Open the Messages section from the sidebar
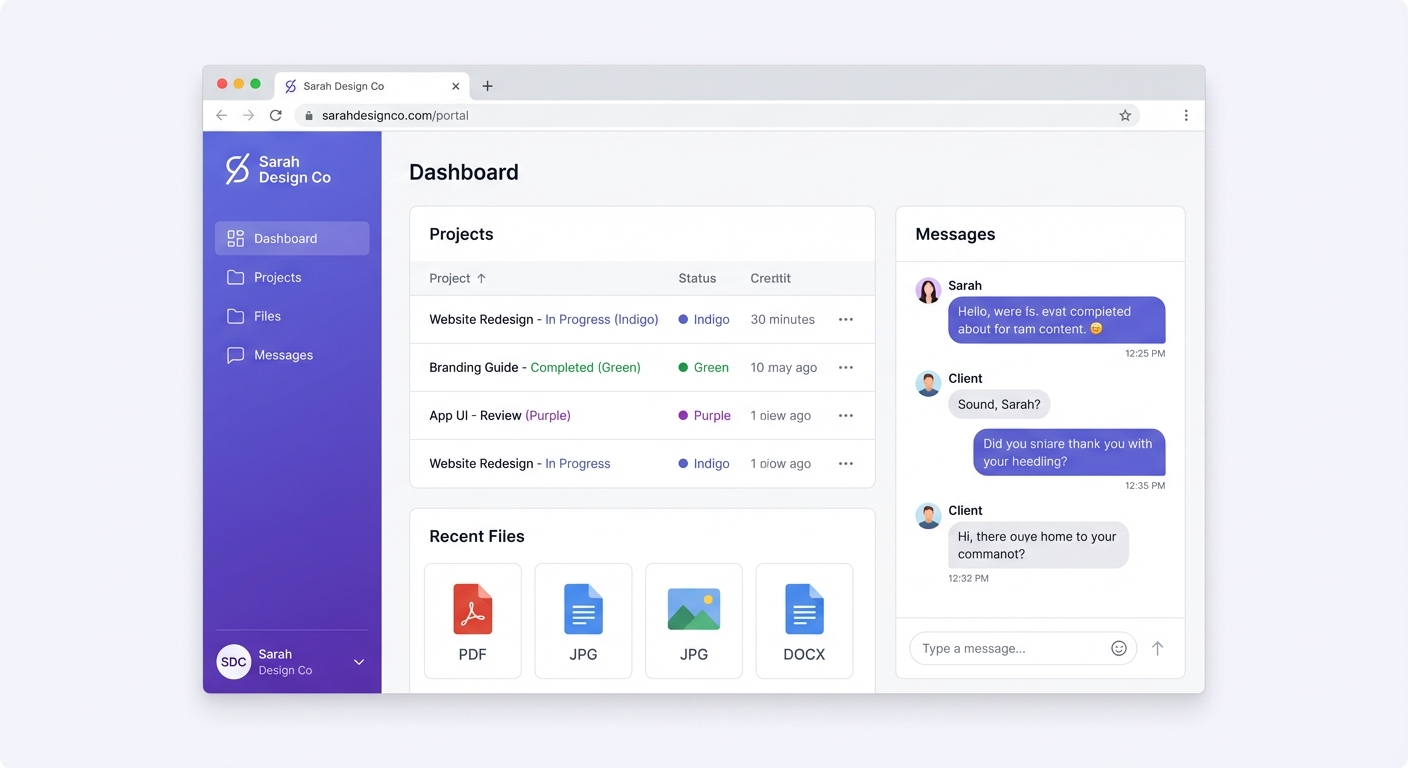Viewport: 1408px width, 768px height. (x=283, y=355)
